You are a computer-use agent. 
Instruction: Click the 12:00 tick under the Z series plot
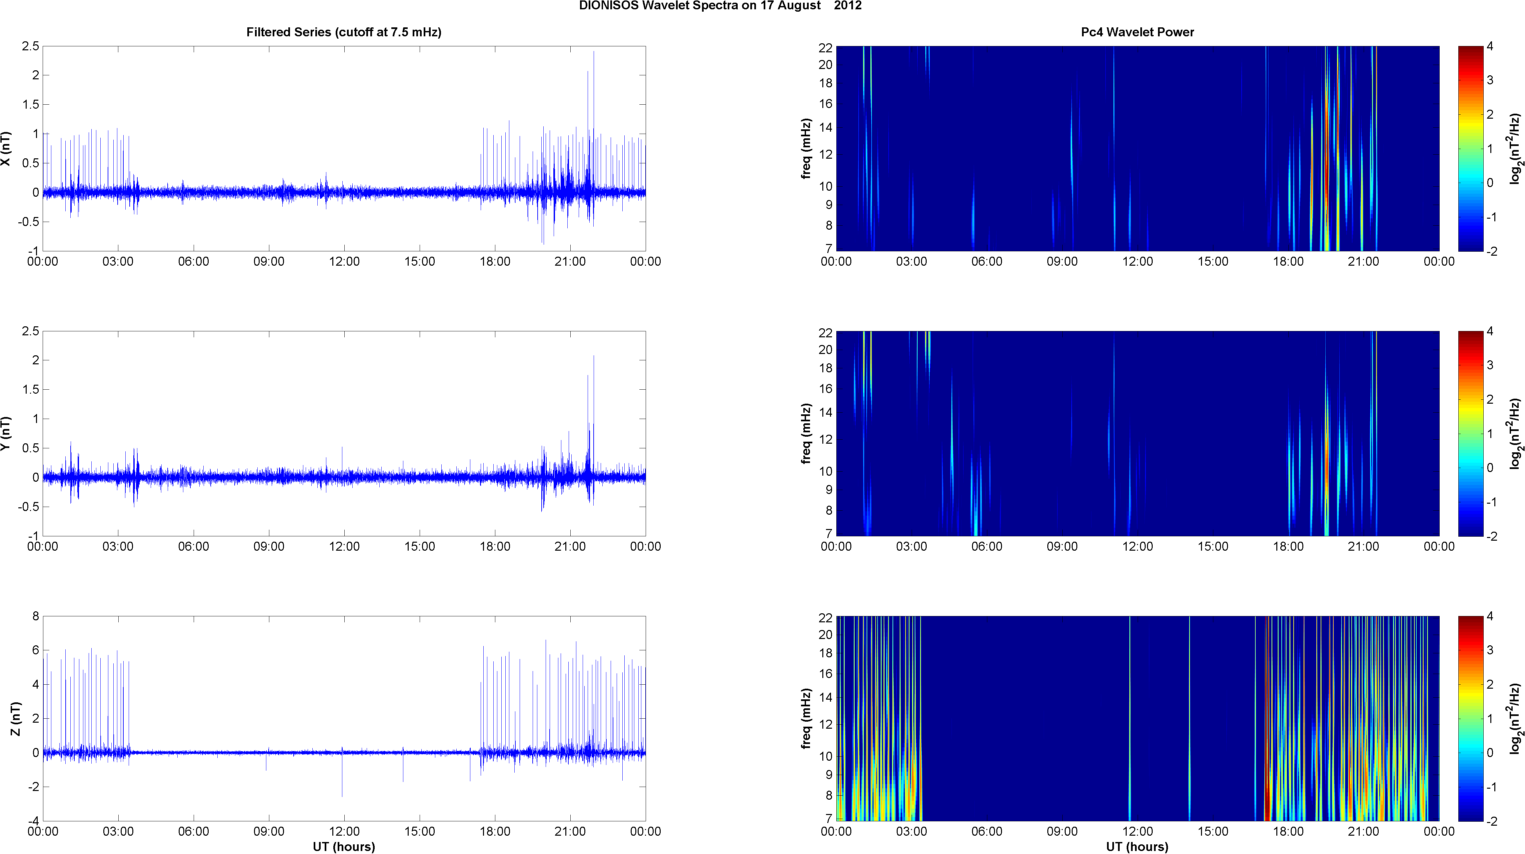pyautogui.click(x=344, y=831)
